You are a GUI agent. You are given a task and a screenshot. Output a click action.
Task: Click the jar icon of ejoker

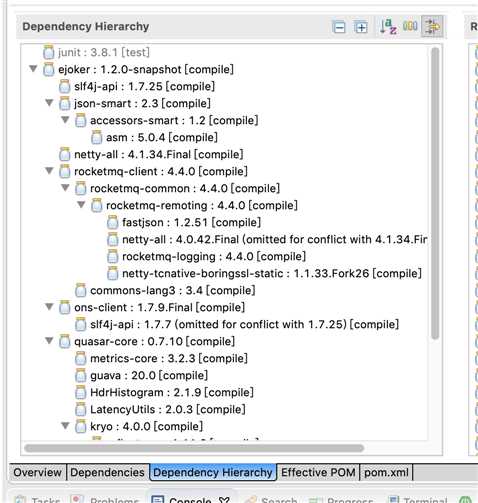coord(48,69)
